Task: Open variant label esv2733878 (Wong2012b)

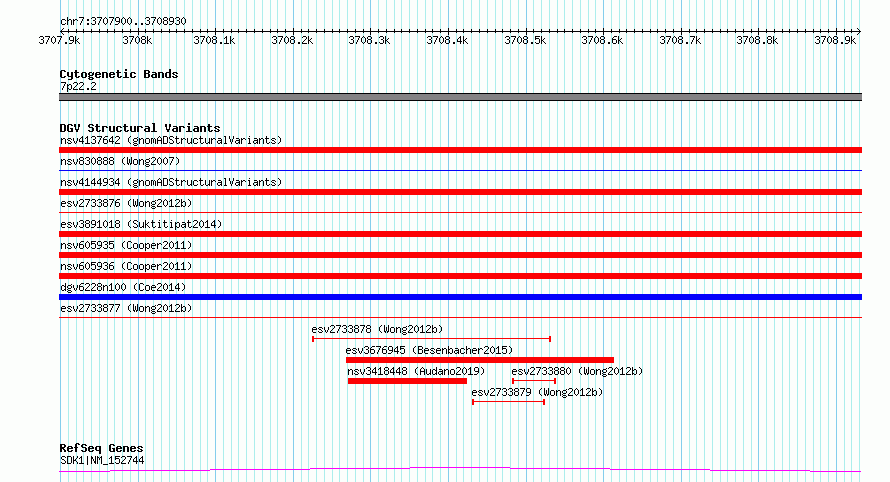Action: pos(377,329)
